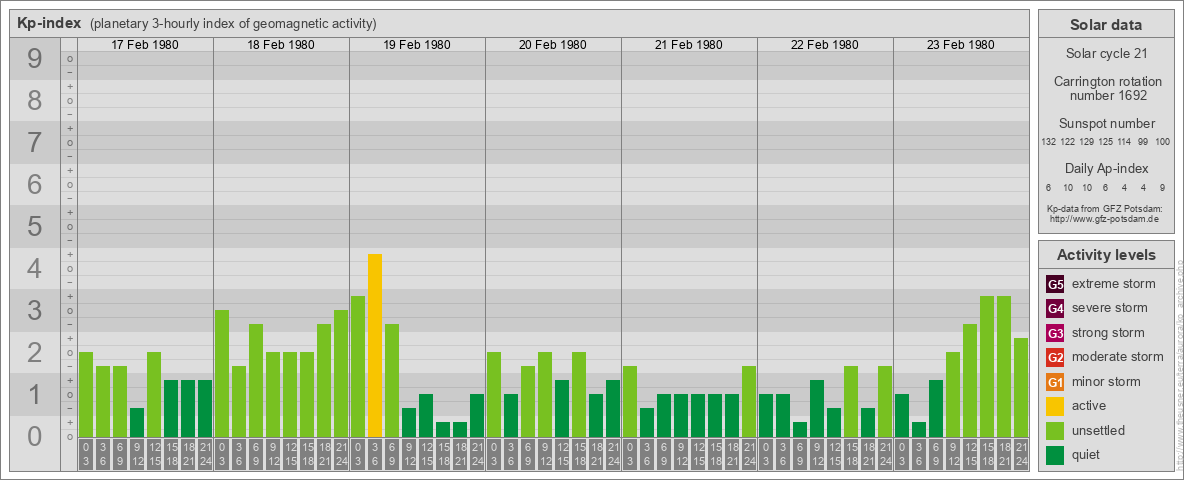Screen dimensions: 1184x480
Task: Click the sunspot value 132
Action: (1048, 142)
